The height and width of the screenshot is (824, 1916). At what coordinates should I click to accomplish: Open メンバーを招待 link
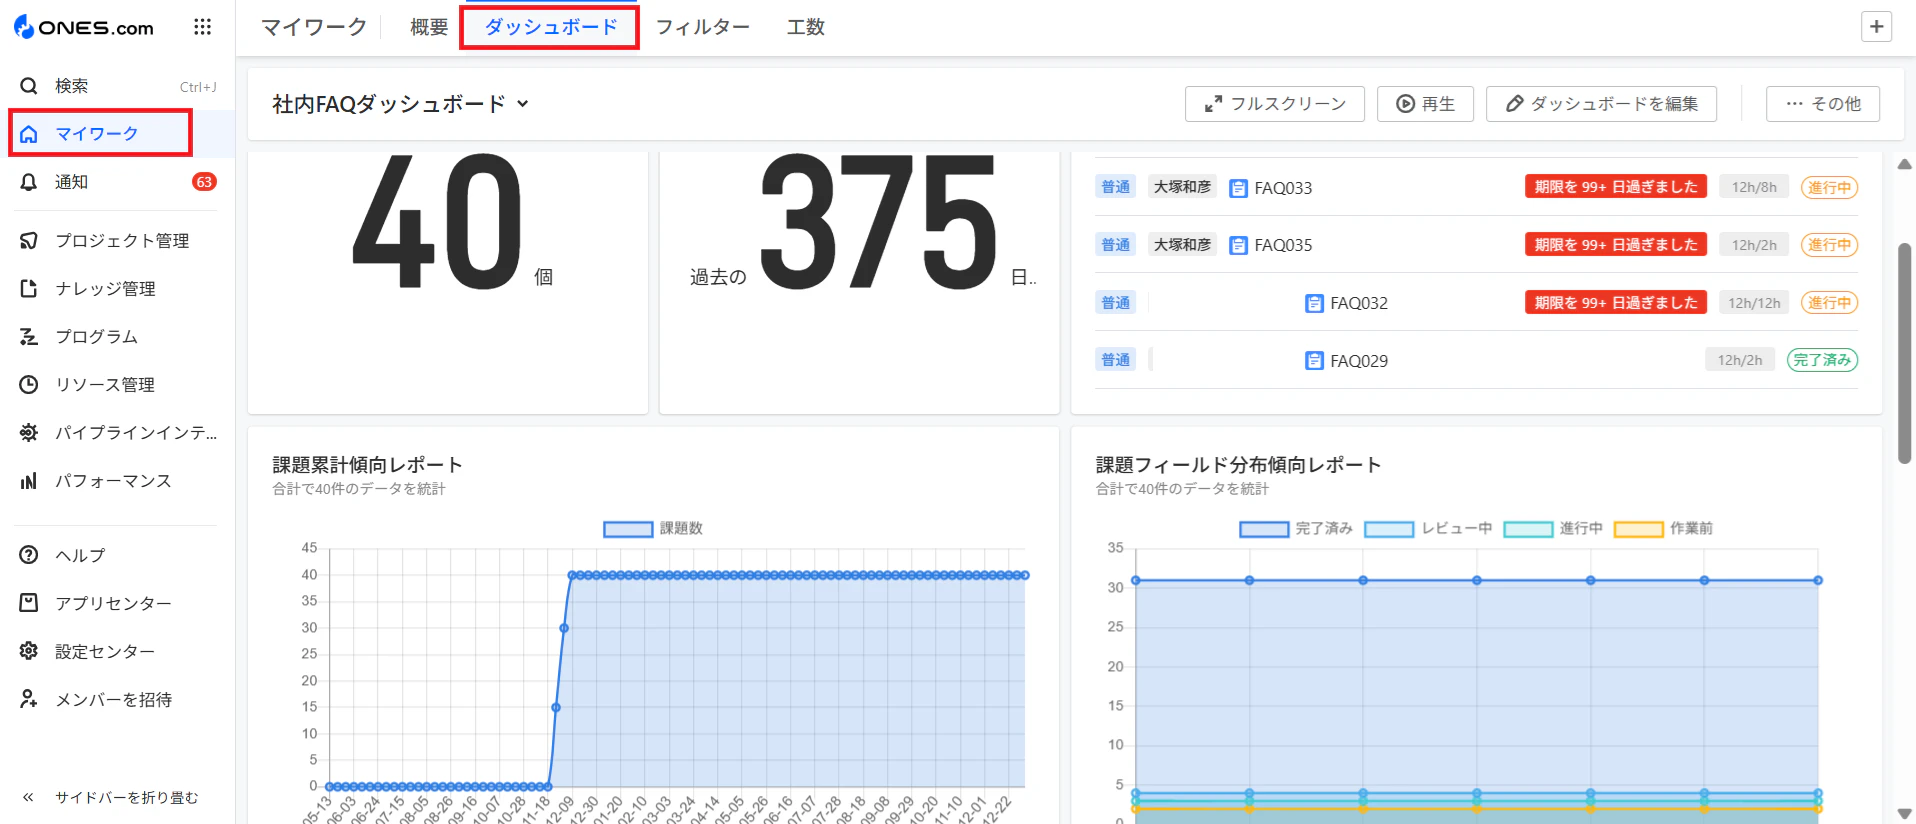pyautogui.click(x=113, y=699)
